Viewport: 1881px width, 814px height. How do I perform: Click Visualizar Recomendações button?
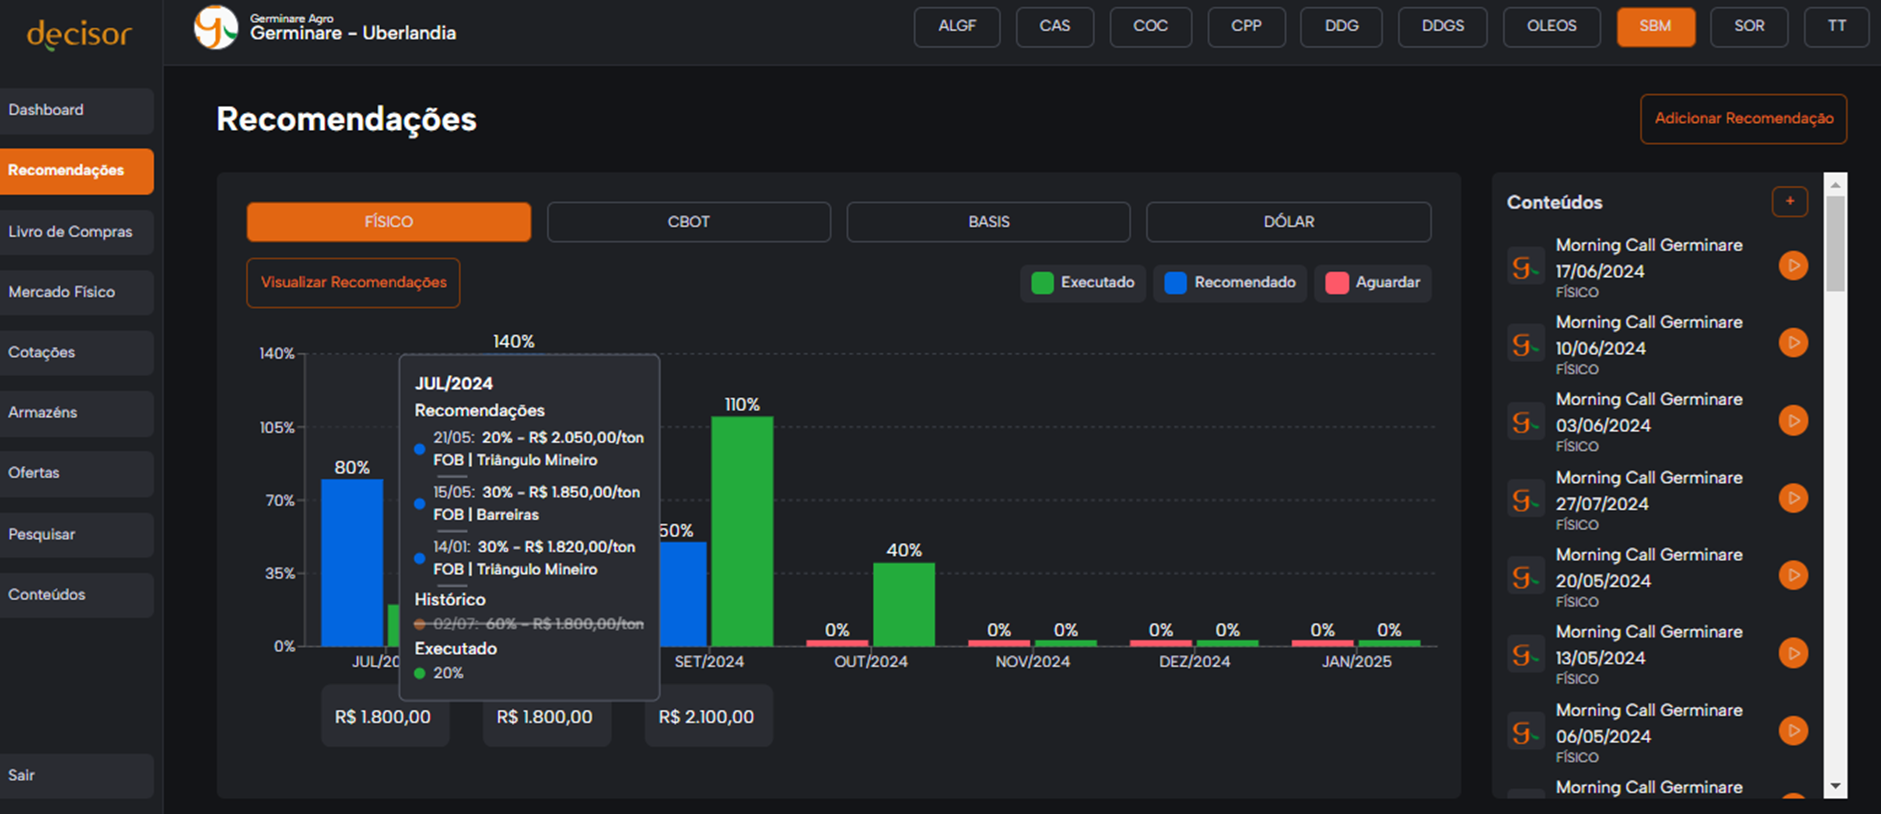tap(353, 283)
